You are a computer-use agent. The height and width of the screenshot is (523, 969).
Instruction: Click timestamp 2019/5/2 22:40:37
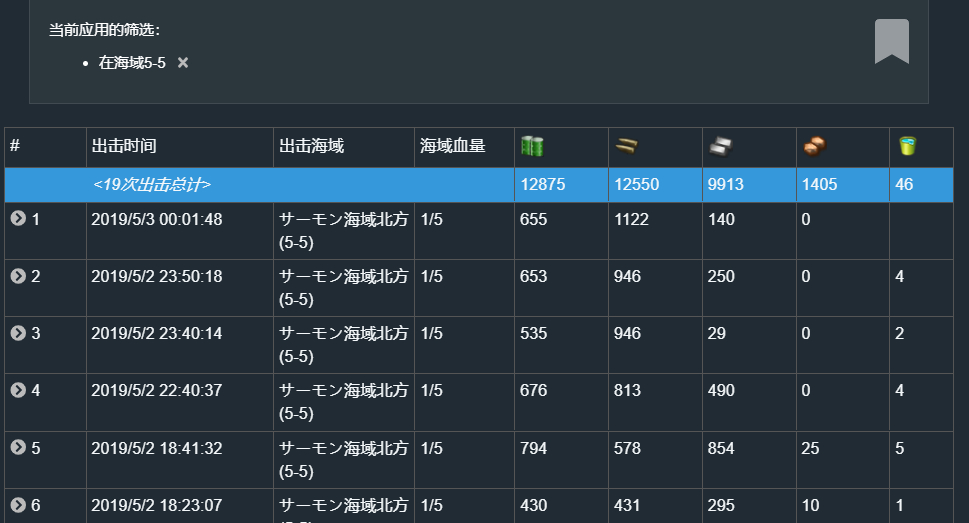[x=156, y=390]
